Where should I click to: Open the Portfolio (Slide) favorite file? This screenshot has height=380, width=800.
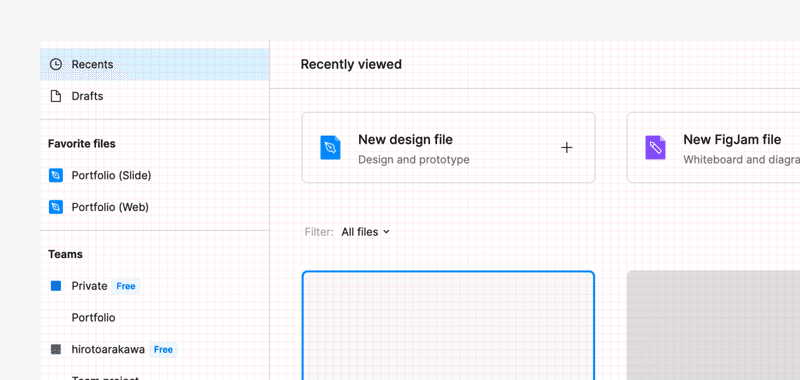click(155, 175)
